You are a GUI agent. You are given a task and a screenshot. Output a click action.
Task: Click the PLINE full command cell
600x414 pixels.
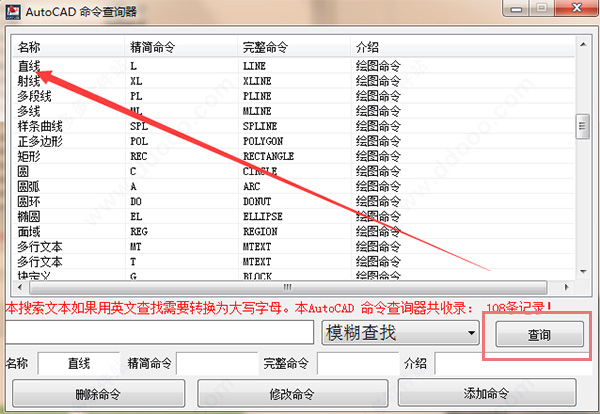[257, 96]
